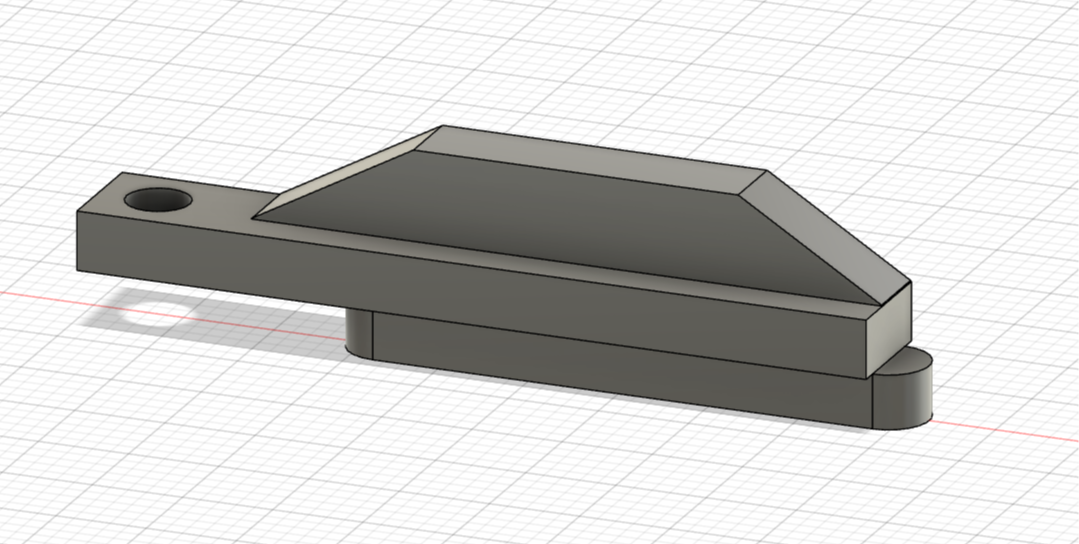The image size is (1079, 544).
Task: Select the rounded left end of lower base
Action: [359, 332]
